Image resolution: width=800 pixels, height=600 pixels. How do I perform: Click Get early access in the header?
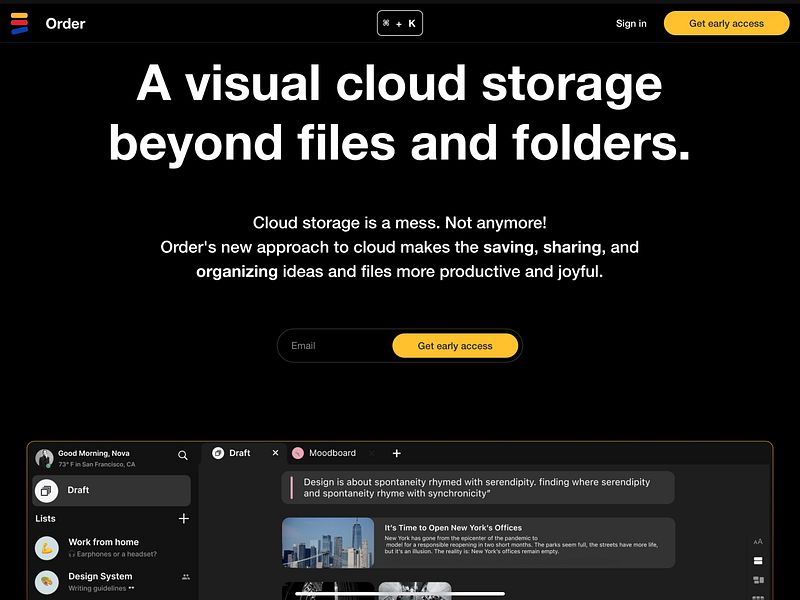726,23
